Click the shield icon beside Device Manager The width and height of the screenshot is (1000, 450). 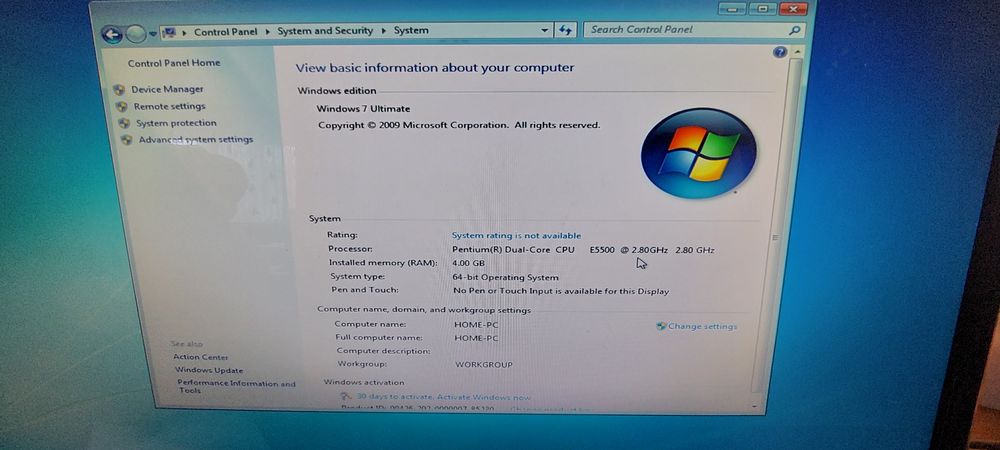click(119, 90)
